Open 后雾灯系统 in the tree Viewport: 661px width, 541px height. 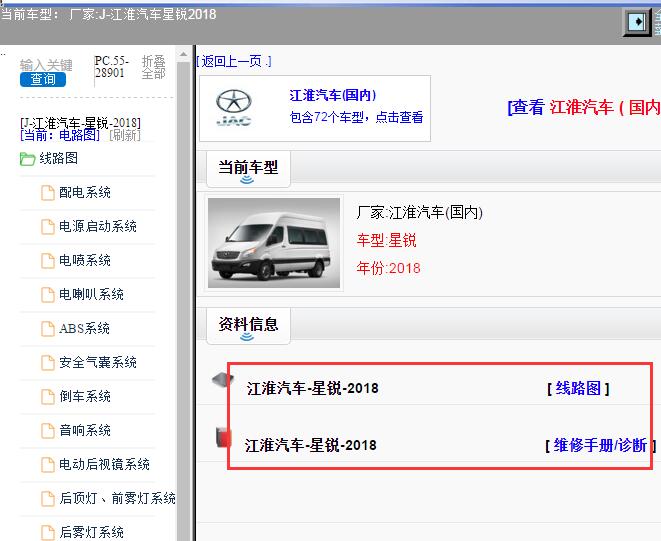point(91,532)
